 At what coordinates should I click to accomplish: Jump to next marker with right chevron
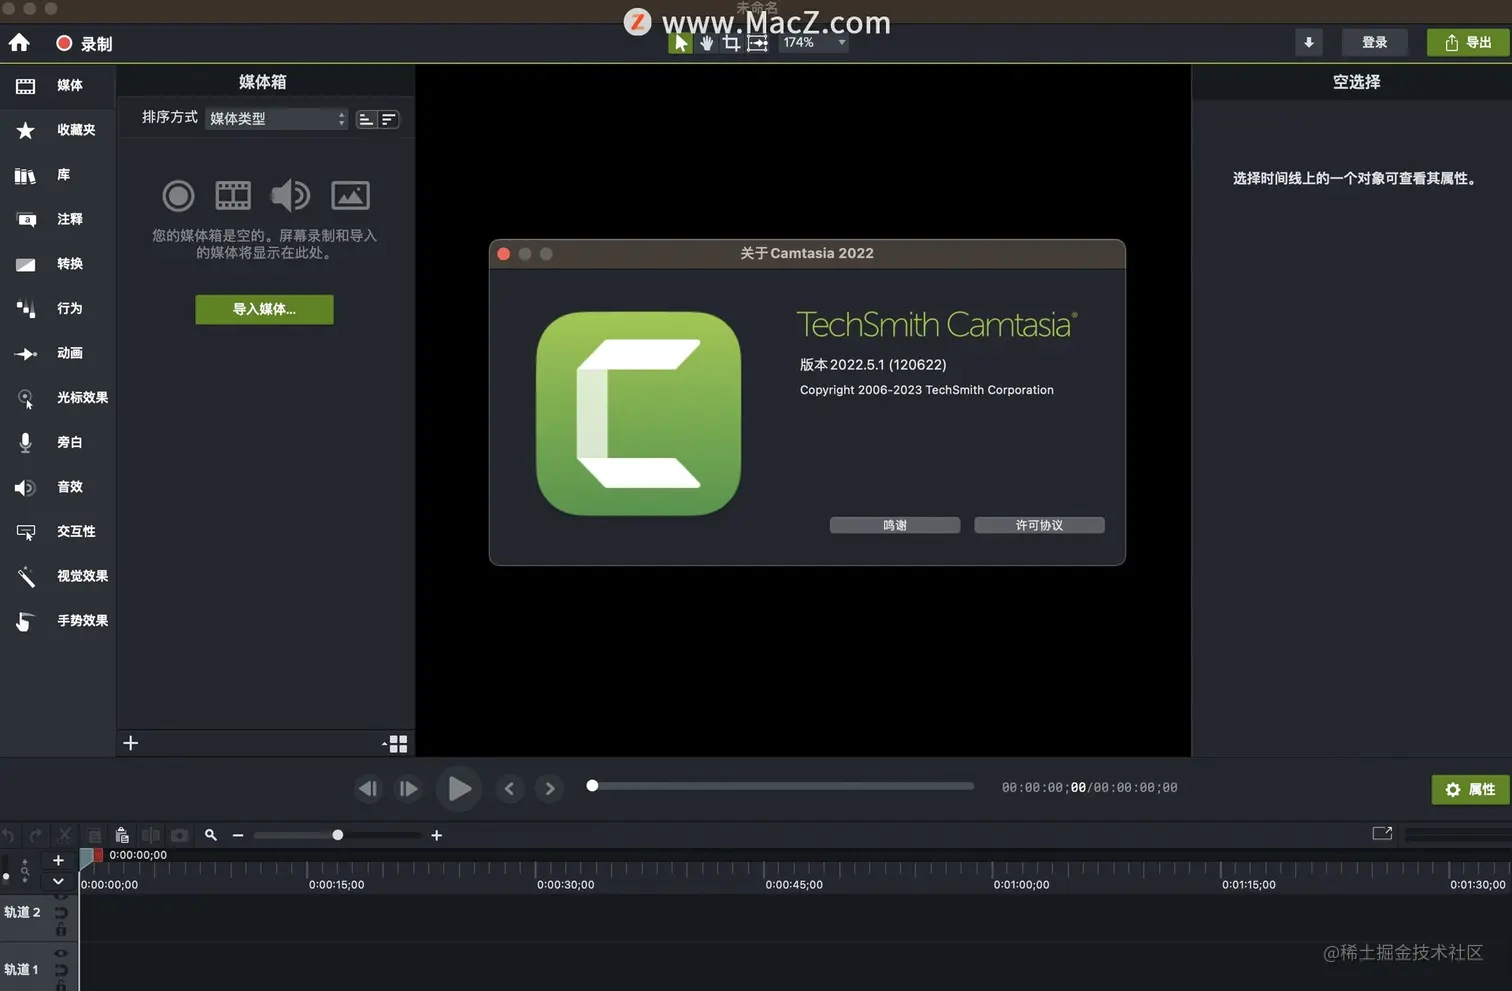tap(550, 789)
